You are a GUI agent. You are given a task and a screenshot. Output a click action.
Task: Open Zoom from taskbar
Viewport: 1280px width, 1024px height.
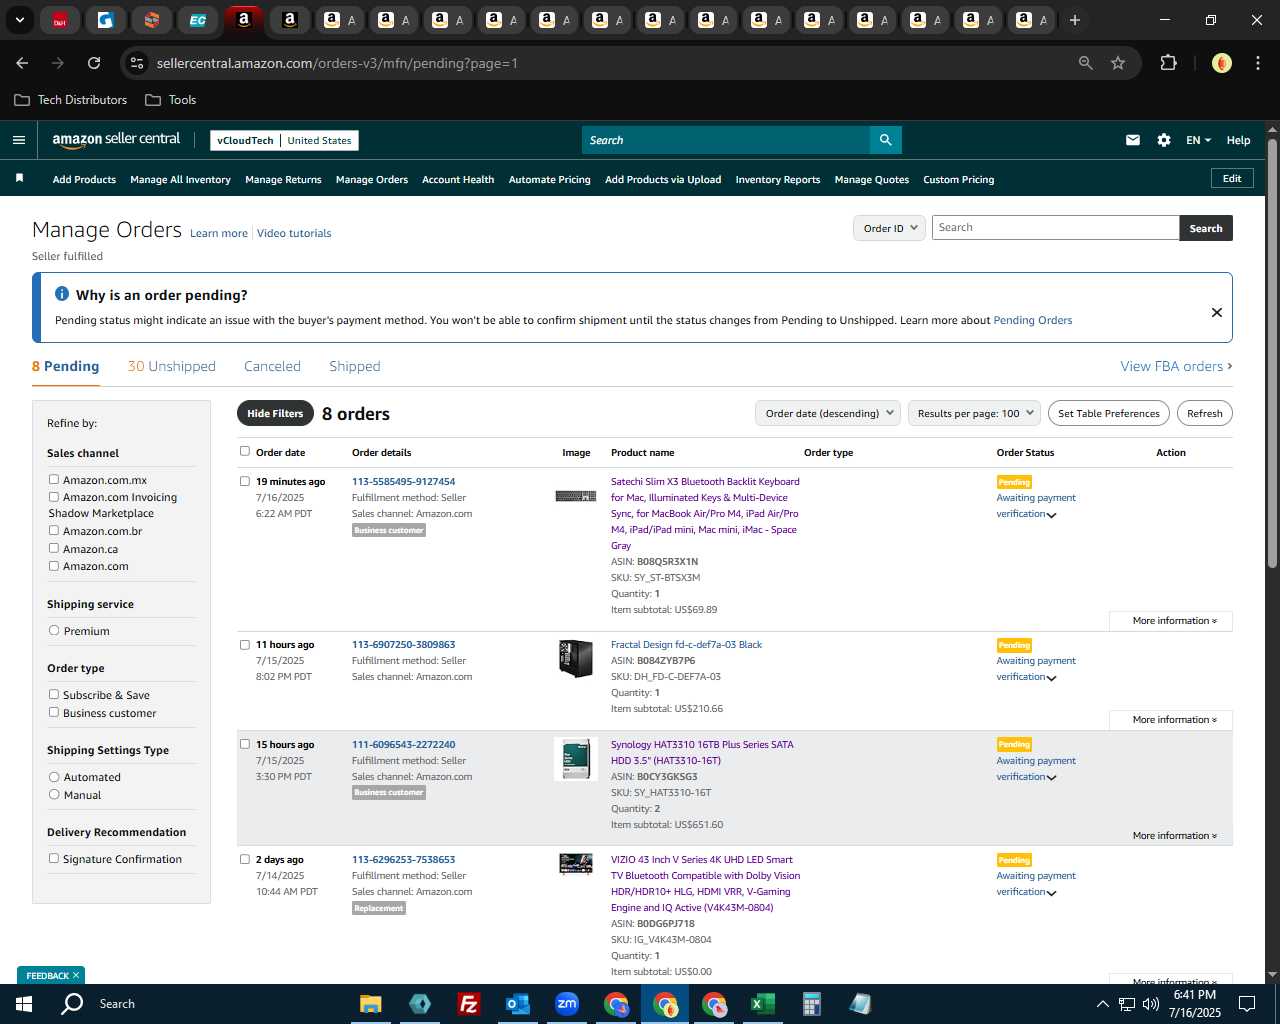567,1004
